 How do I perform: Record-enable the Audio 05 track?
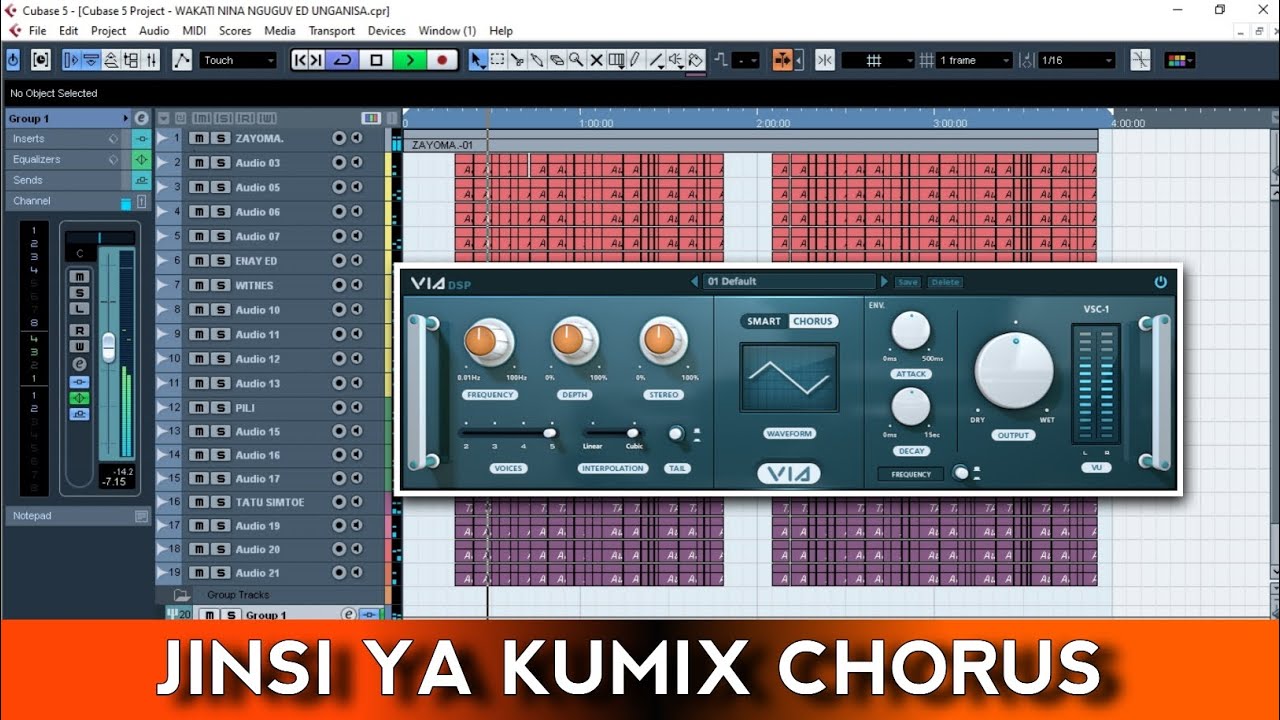tap(339, 187)
